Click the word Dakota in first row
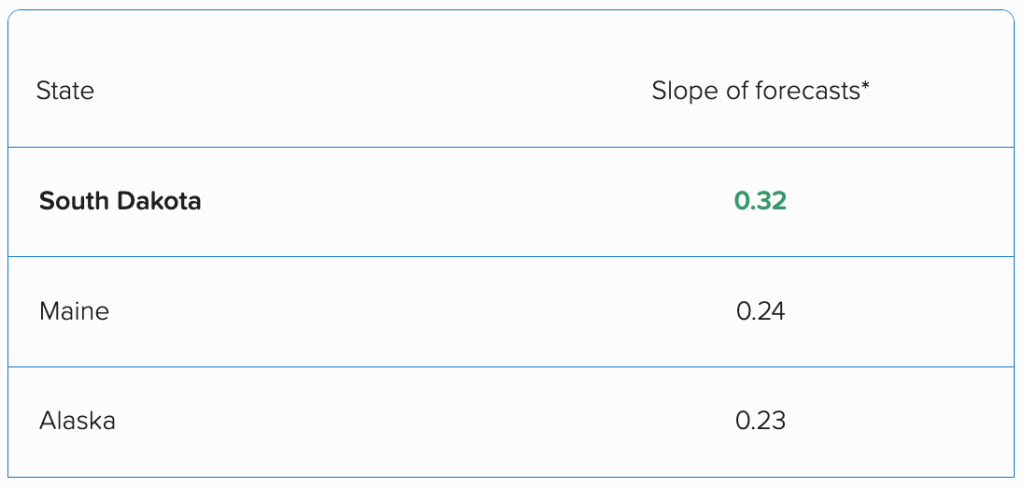The height and width of the screenshot is (488, 1024). [x=160, y=201]
